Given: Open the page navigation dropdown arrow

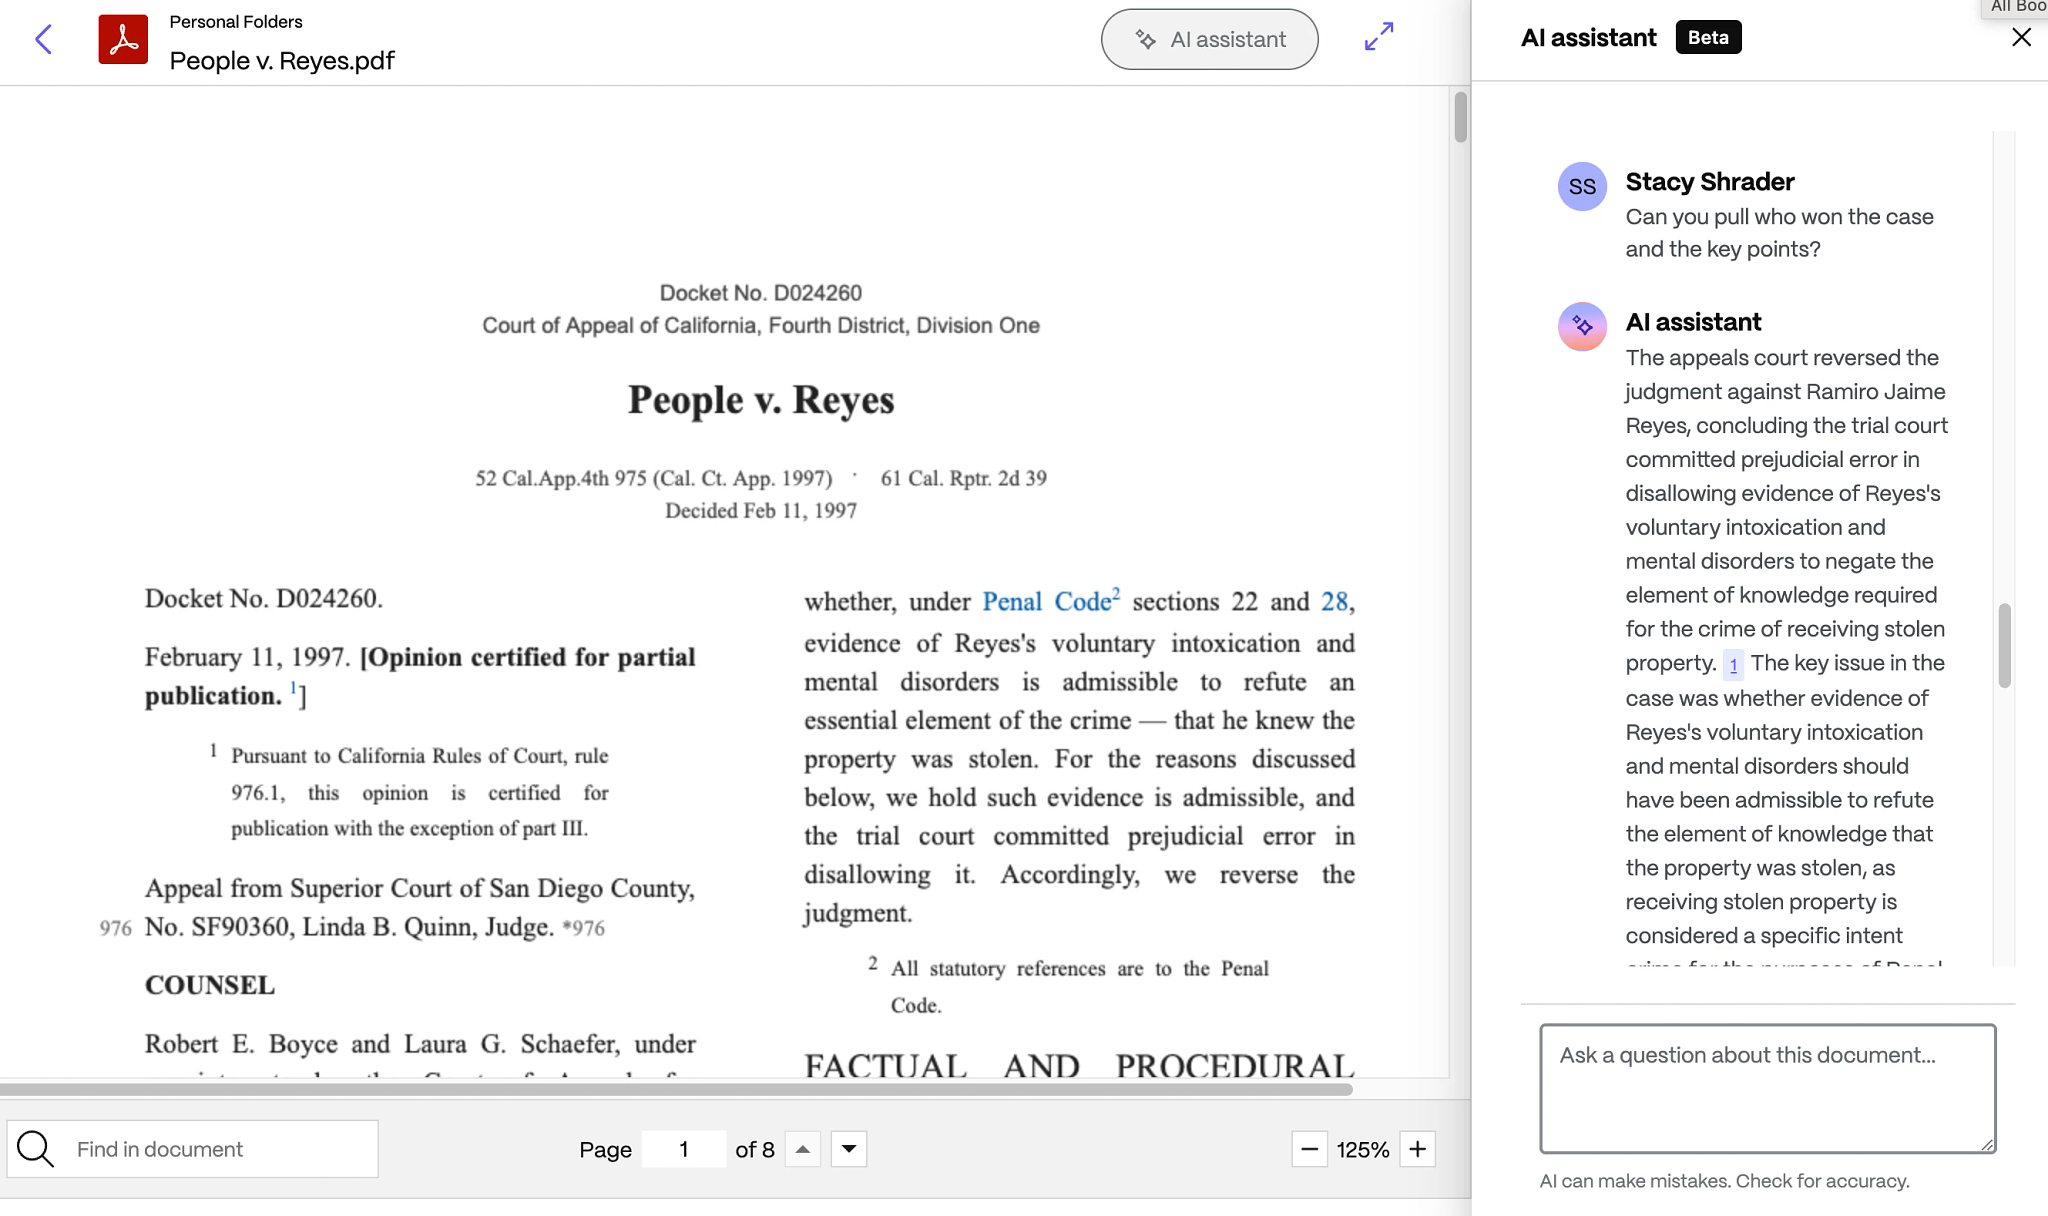Looking at the screenshot, I should coord(846,1149).
